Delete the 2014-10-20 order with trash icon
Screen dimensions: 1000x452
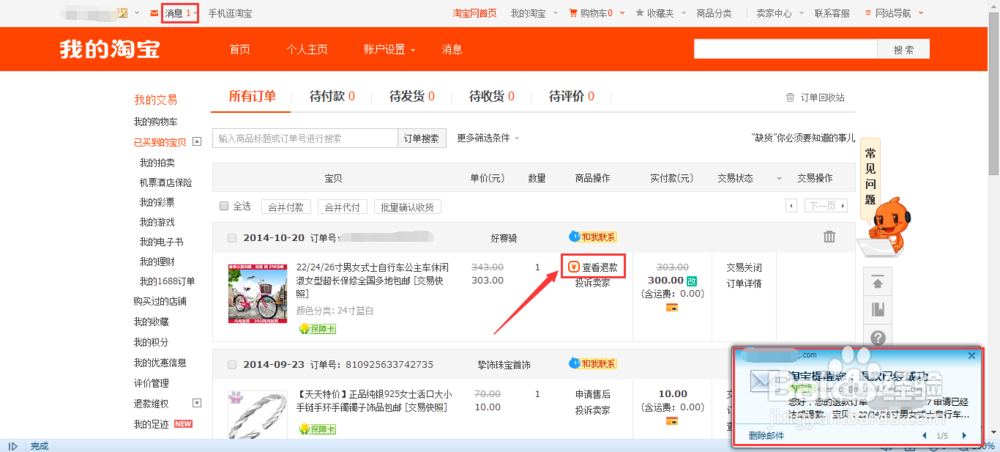[829, 237]
